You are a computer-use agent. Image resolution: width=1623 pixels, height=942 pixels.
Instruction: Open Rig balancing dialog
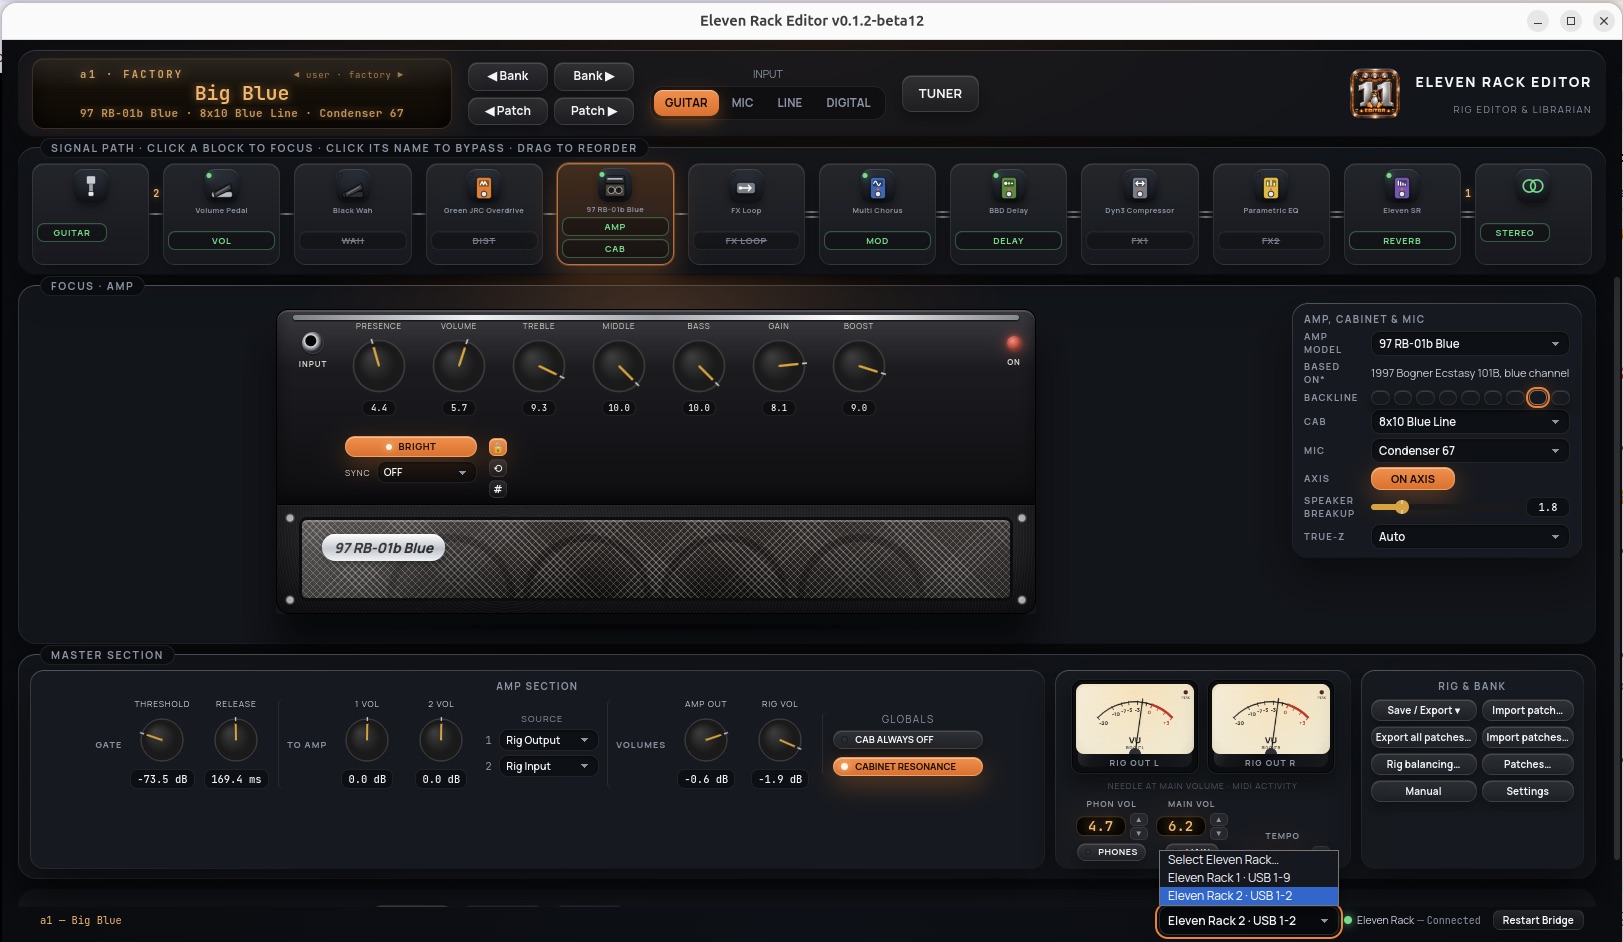1423,764
